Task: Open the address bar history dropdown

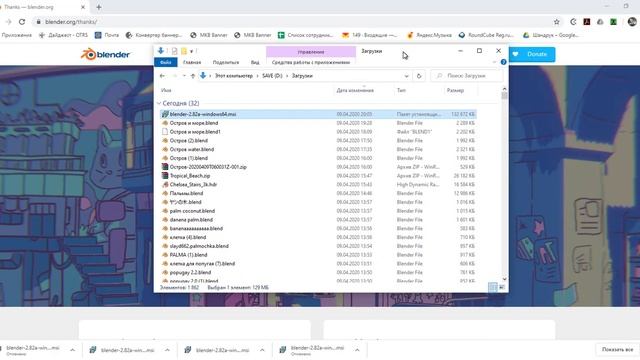Action: 406,76
